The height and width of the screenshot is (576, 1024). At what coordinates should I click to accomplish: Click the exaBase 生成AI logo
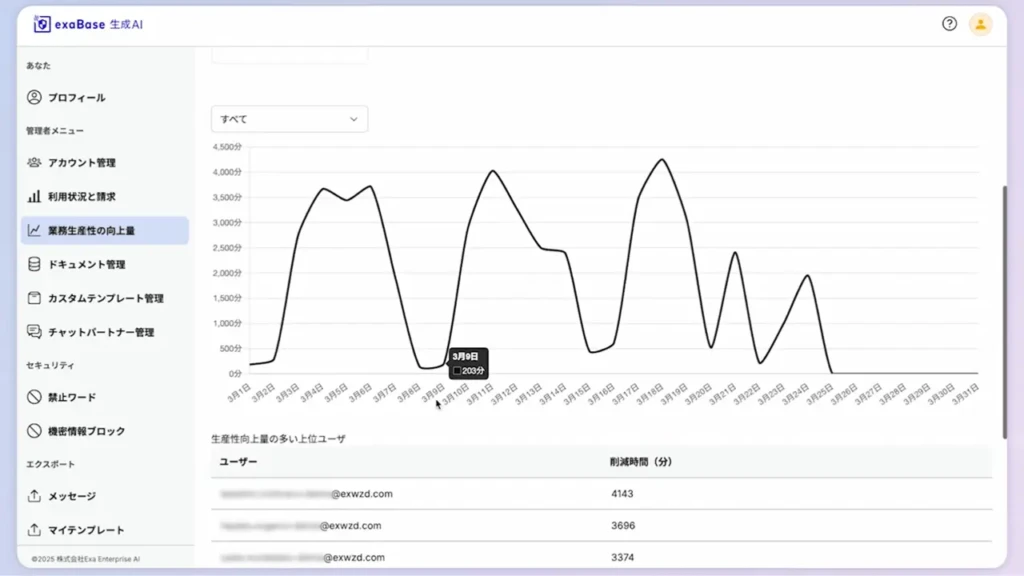tap(90, 24)
